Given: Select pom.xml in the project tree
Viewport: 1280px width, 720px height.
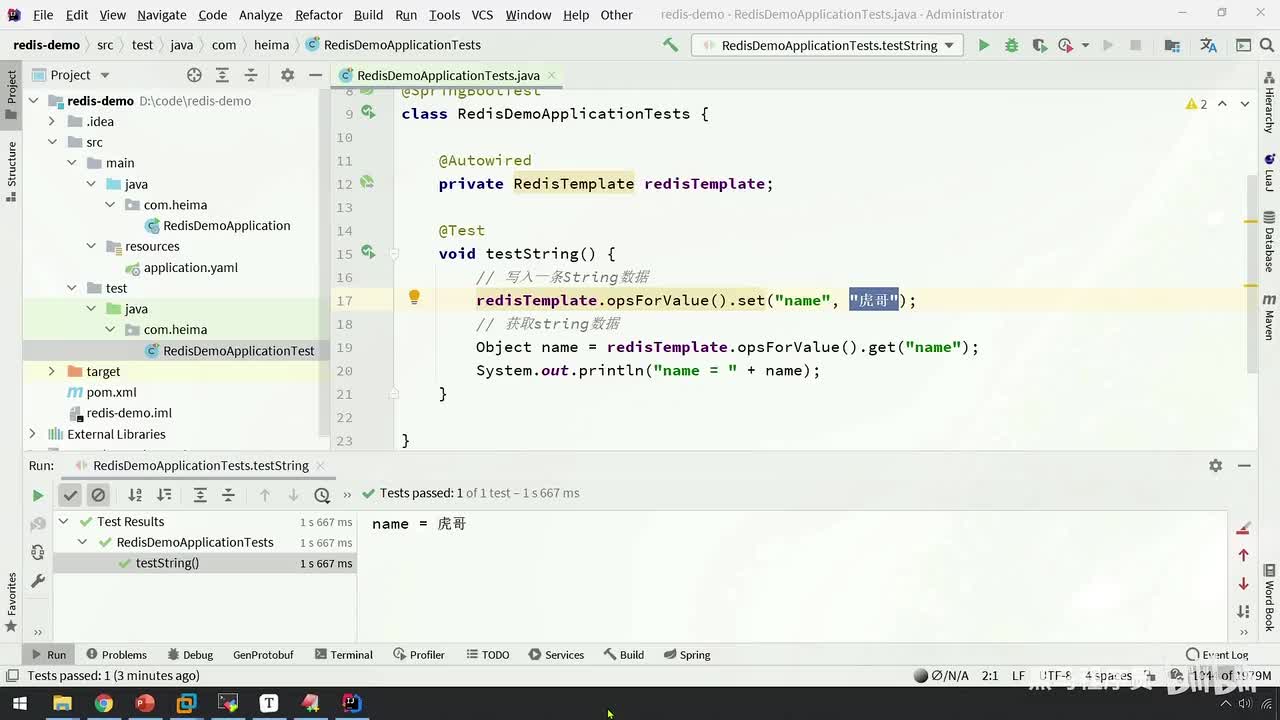Looking at the screenshot, I should [111, 392].
